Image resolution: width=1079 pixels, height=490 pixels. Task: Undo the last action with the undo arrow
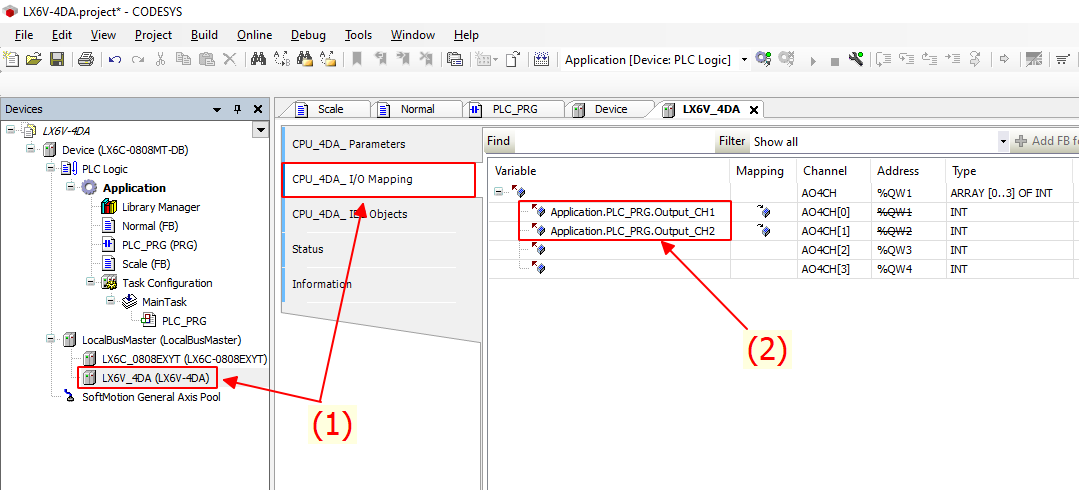[x=115, y=60]
